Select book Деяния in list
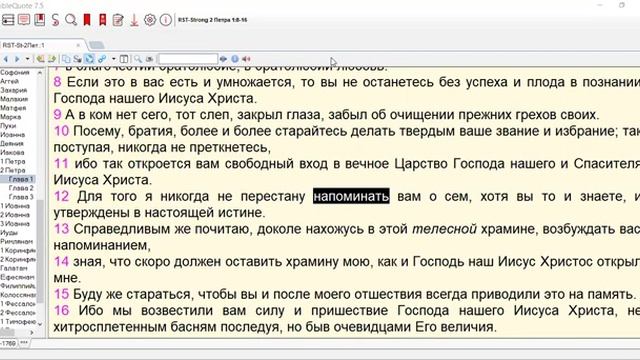Image resolution: width=640 pixels, height=360 pixels. point(12,144)
